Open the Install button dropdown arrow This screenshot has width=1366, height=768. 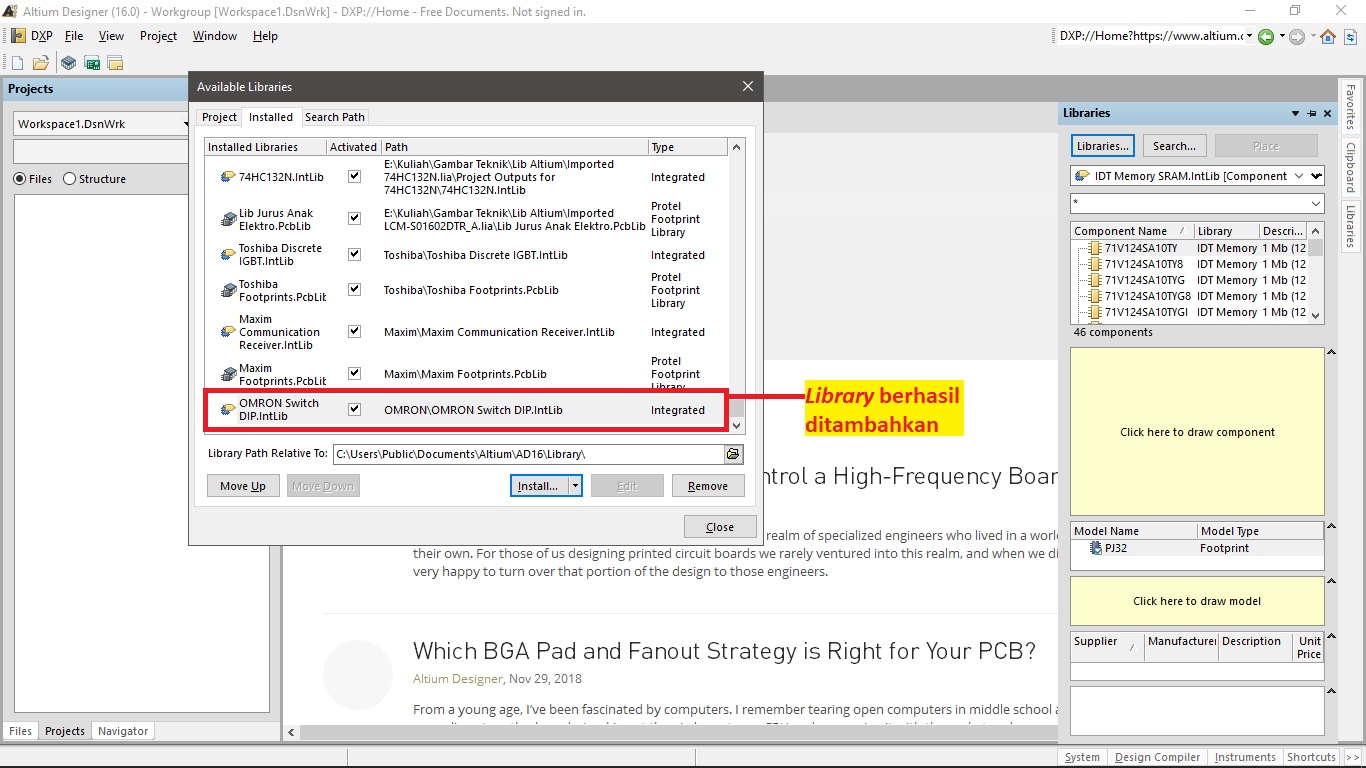pos(575,486)
